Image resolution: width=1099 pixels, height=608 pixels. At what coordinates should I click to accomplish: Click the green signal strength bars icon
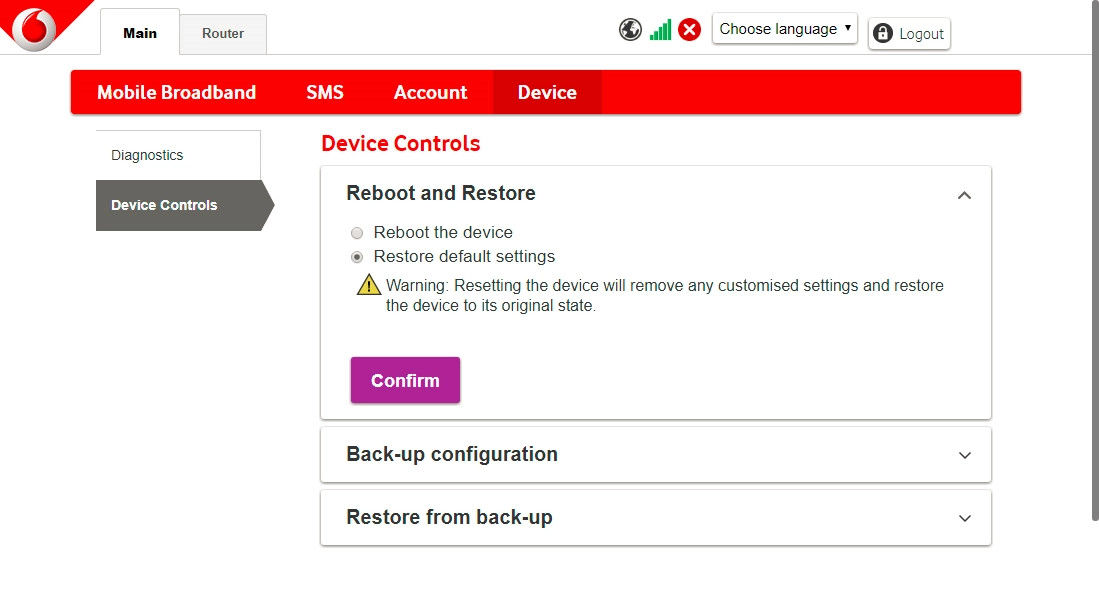pyautogui.click(x=659, y=29)
